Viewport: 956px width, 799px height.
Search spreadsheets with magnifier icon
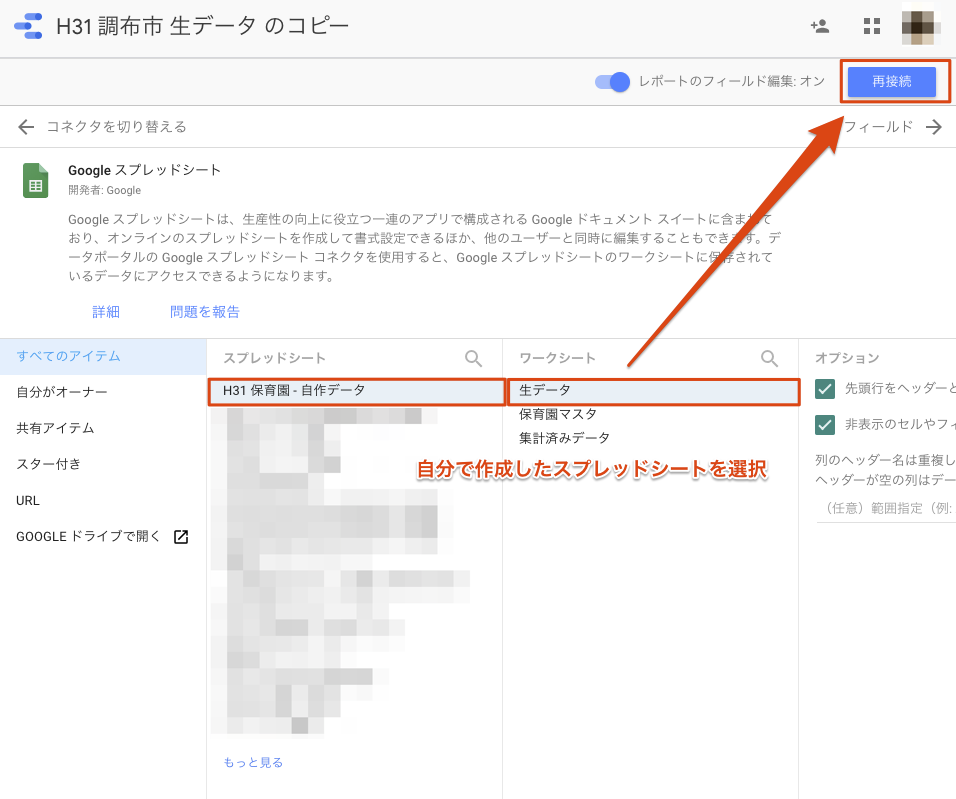coord(474,359)
